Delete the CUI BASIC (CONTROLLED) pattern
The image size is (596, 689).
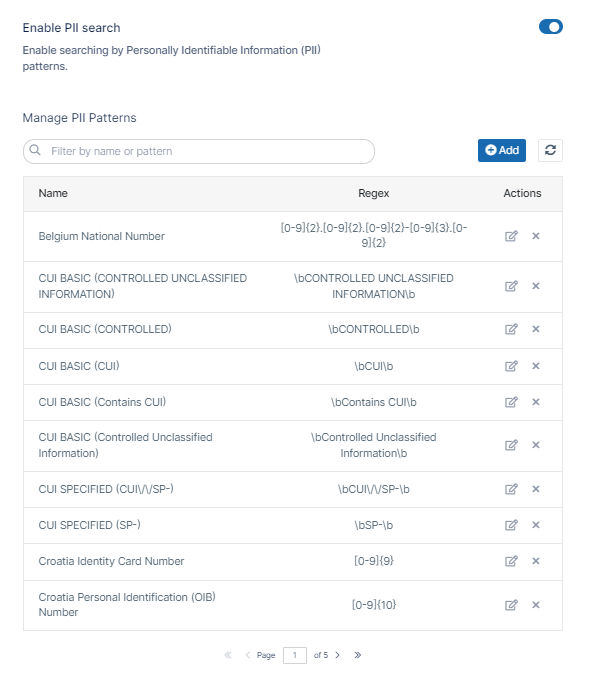(x=536, y=330)
